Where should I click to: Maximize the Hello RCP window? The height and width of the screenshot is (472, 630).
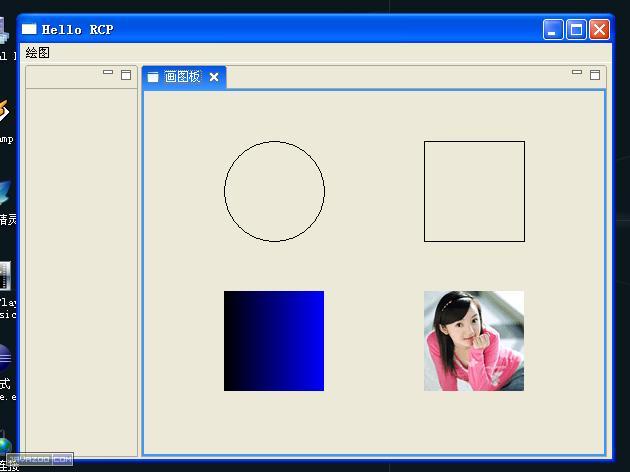point(576,30)
